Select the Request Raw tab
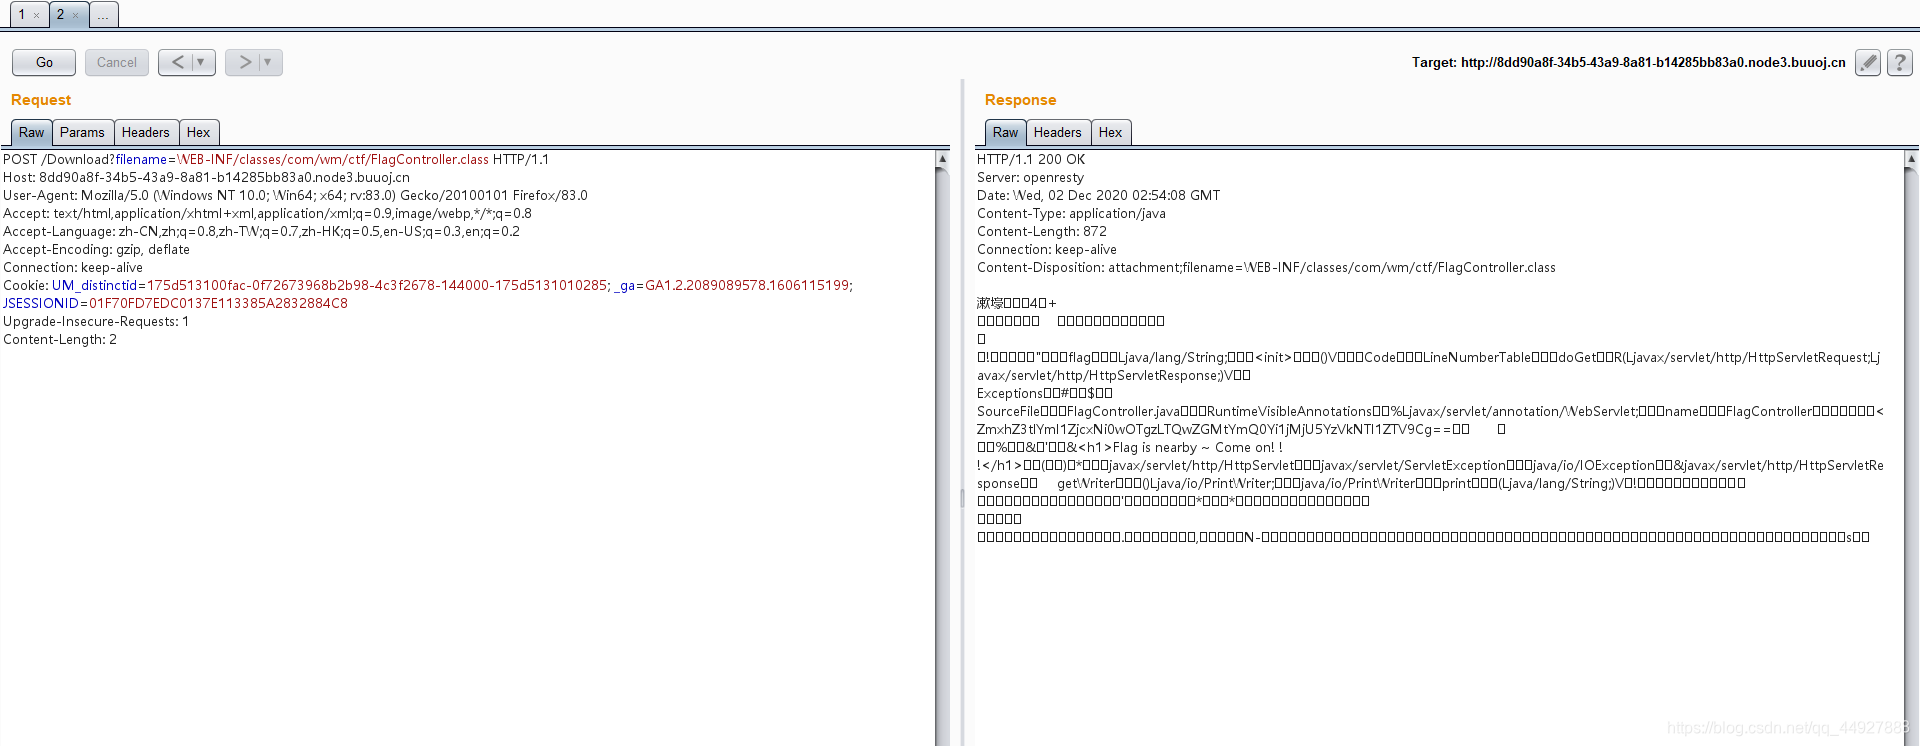Viewport: 1920px width, 746px height. click(31, 132)
